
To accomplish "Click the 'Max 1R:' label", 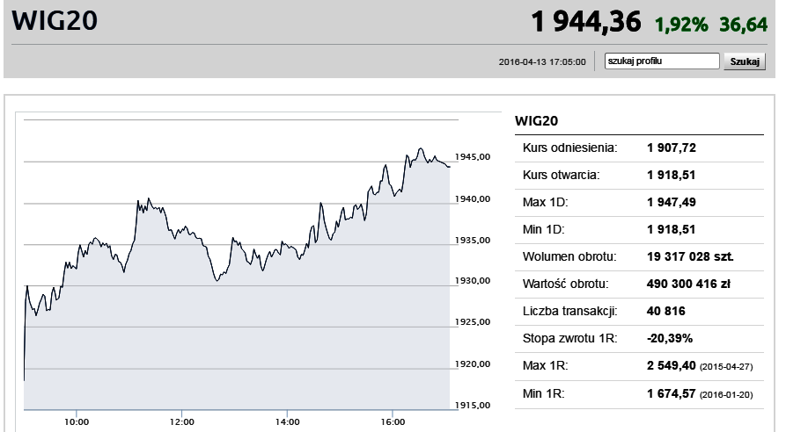I will coord(545,366).
